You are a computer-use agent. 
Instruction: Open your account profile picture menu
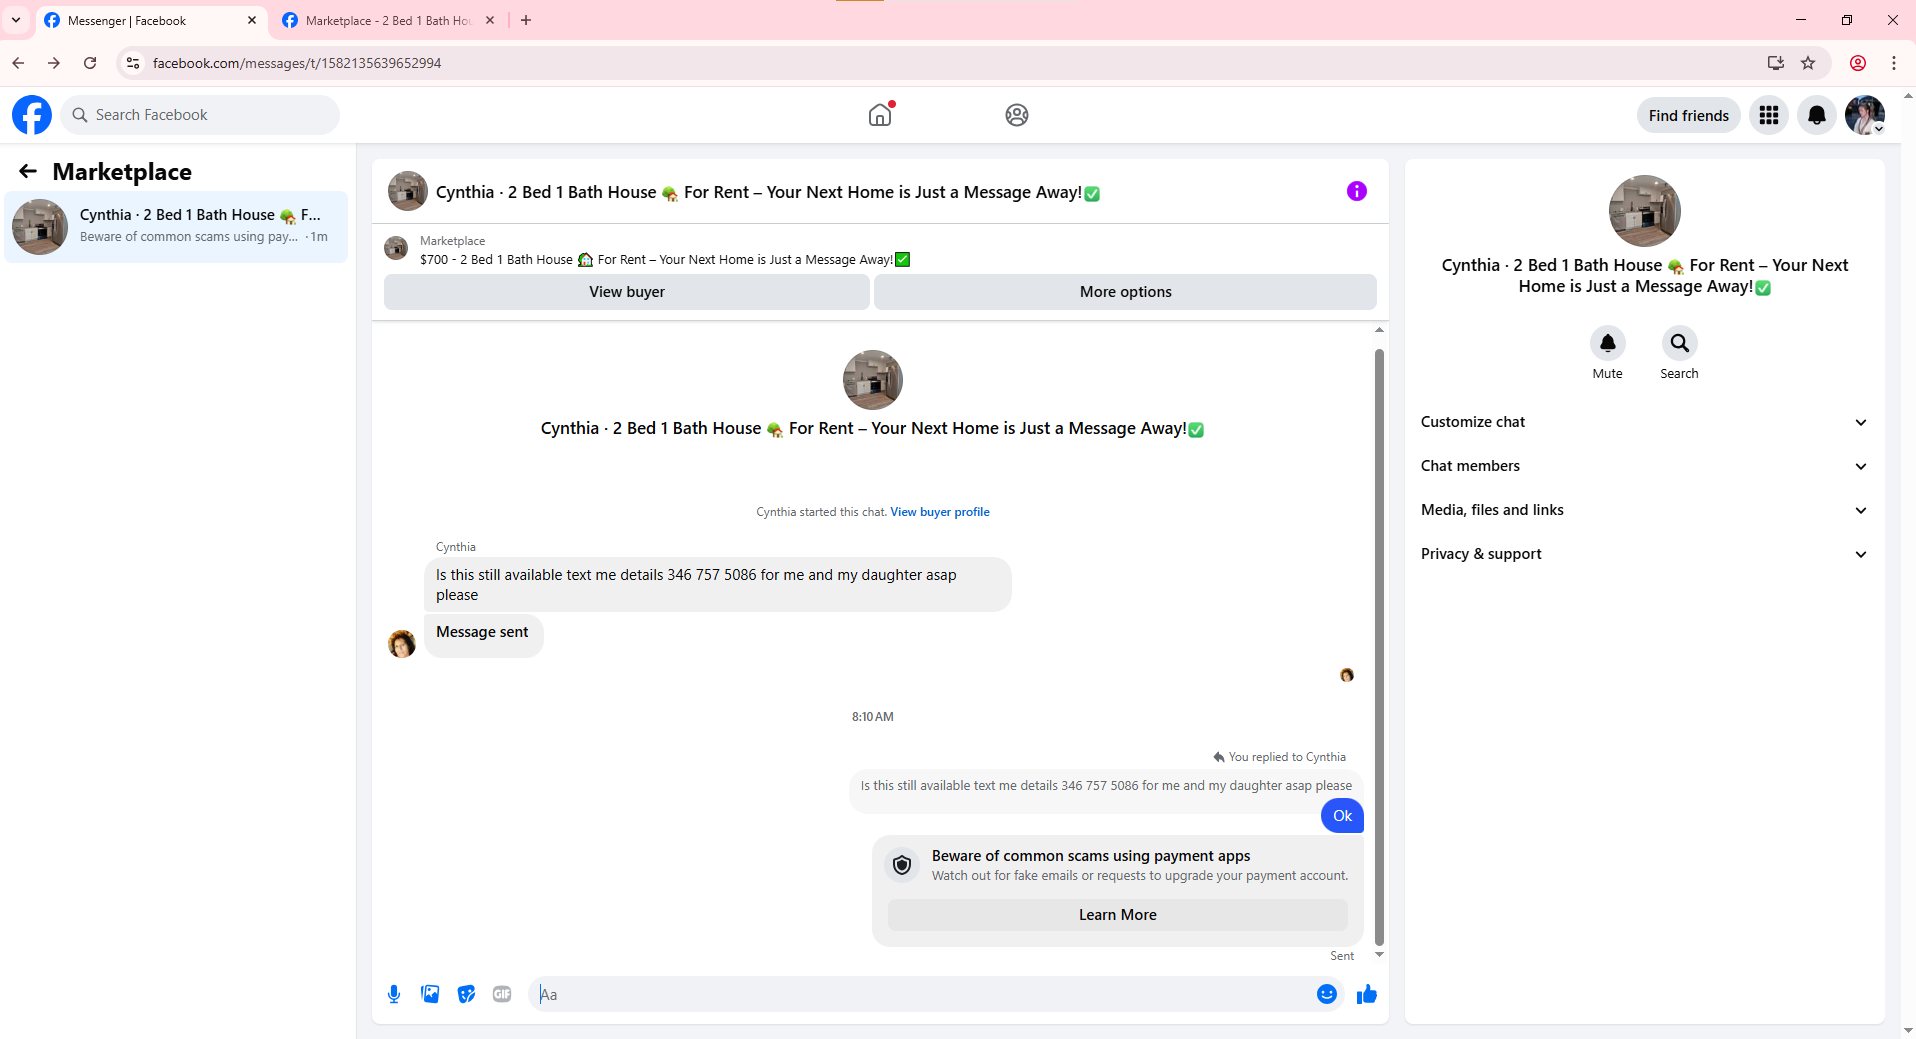point(1865,115)
